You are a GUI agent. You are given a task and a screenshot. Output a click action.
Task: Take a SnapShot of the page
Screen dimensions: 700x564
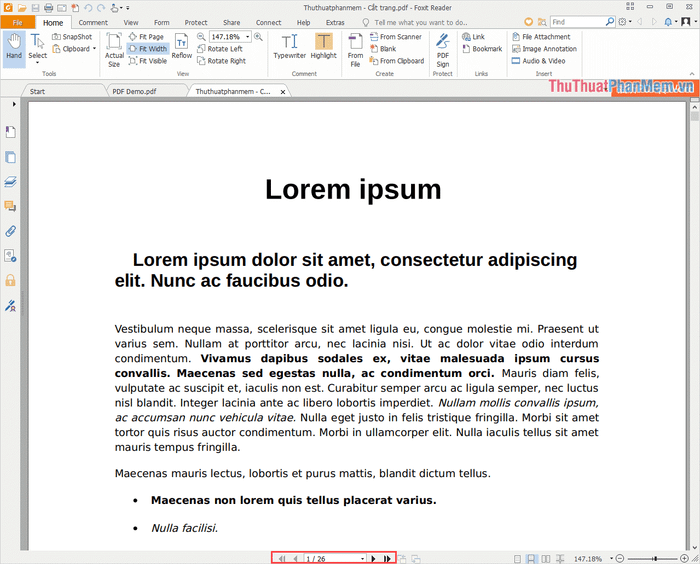click(x=72, y=37)
